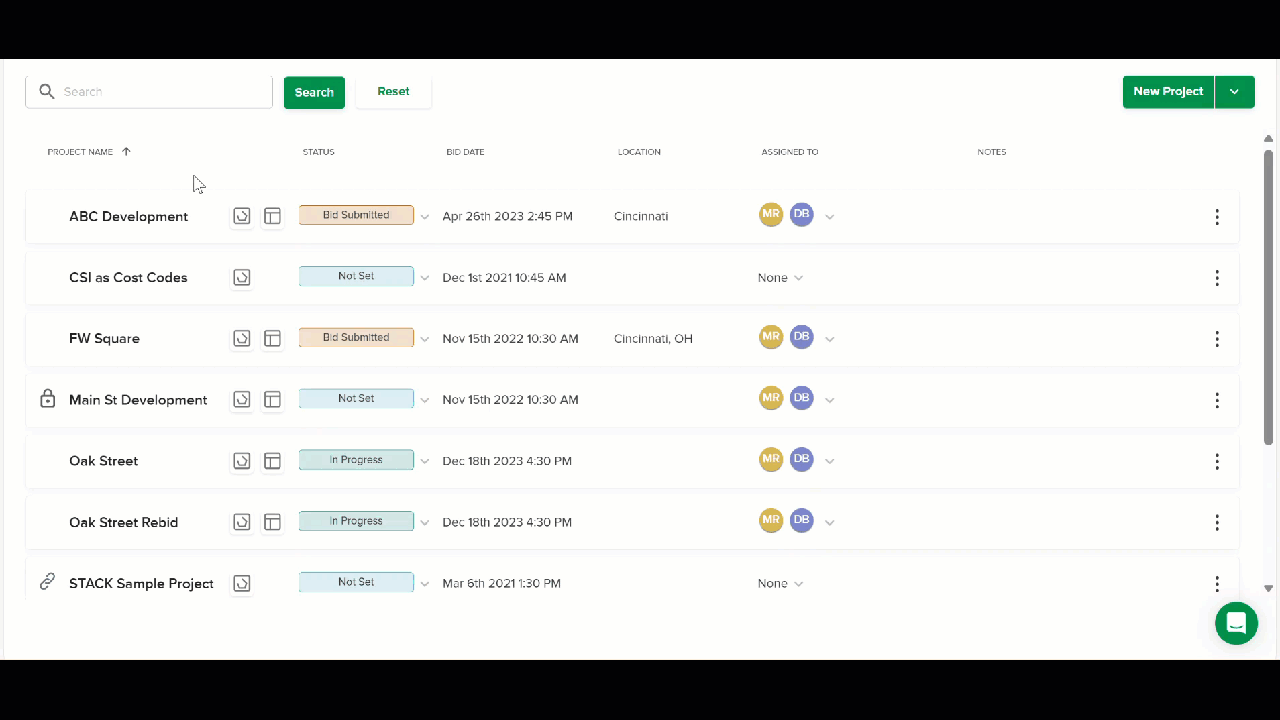This screenshot has width=1280, height=720.
Task: Click the link icon beside STACK Sample Project
Action: pyautogui.click(x=47, y=582)
